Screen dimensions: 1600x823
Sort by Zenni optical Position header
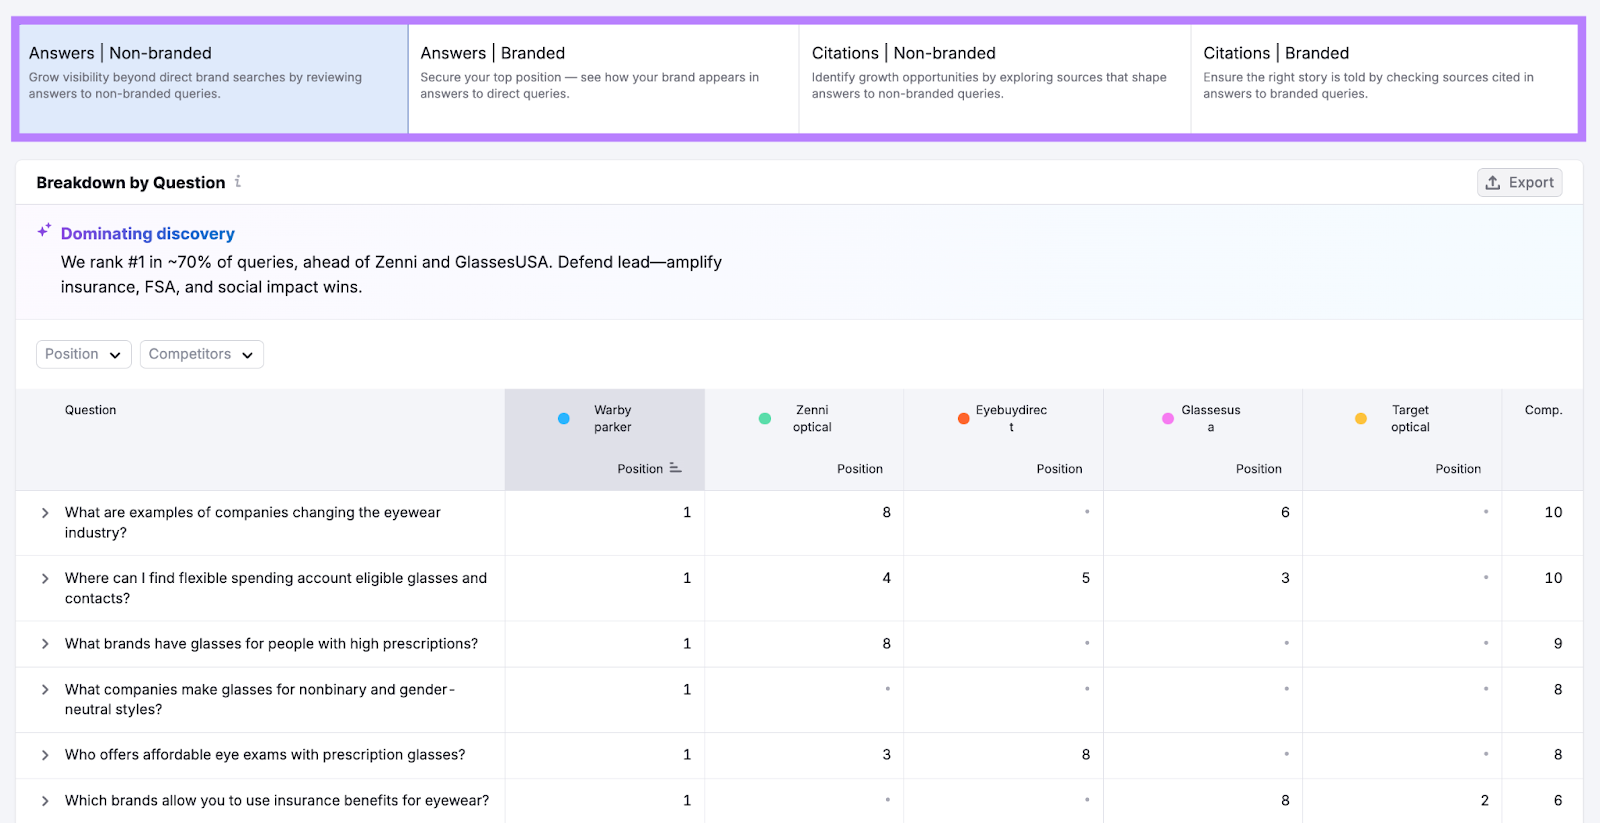point(860,469)
